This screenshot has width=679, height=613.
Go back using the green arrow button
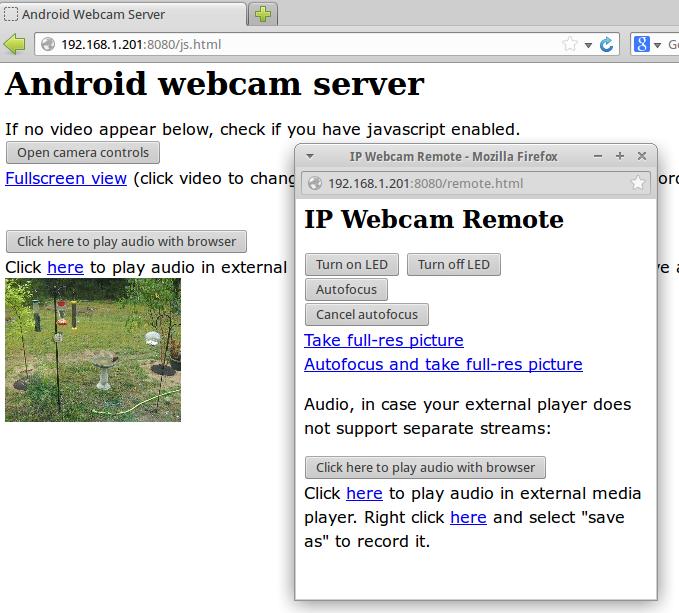14,44
